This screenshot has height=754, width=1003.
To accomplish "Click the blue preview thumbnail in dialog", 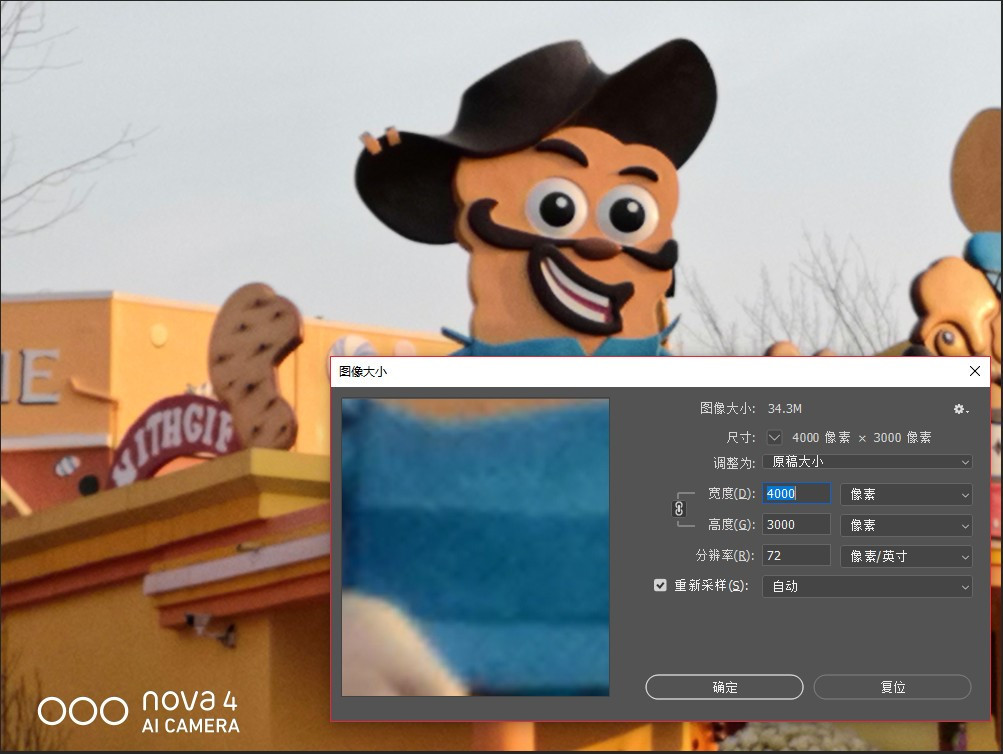I will (475, 547).
